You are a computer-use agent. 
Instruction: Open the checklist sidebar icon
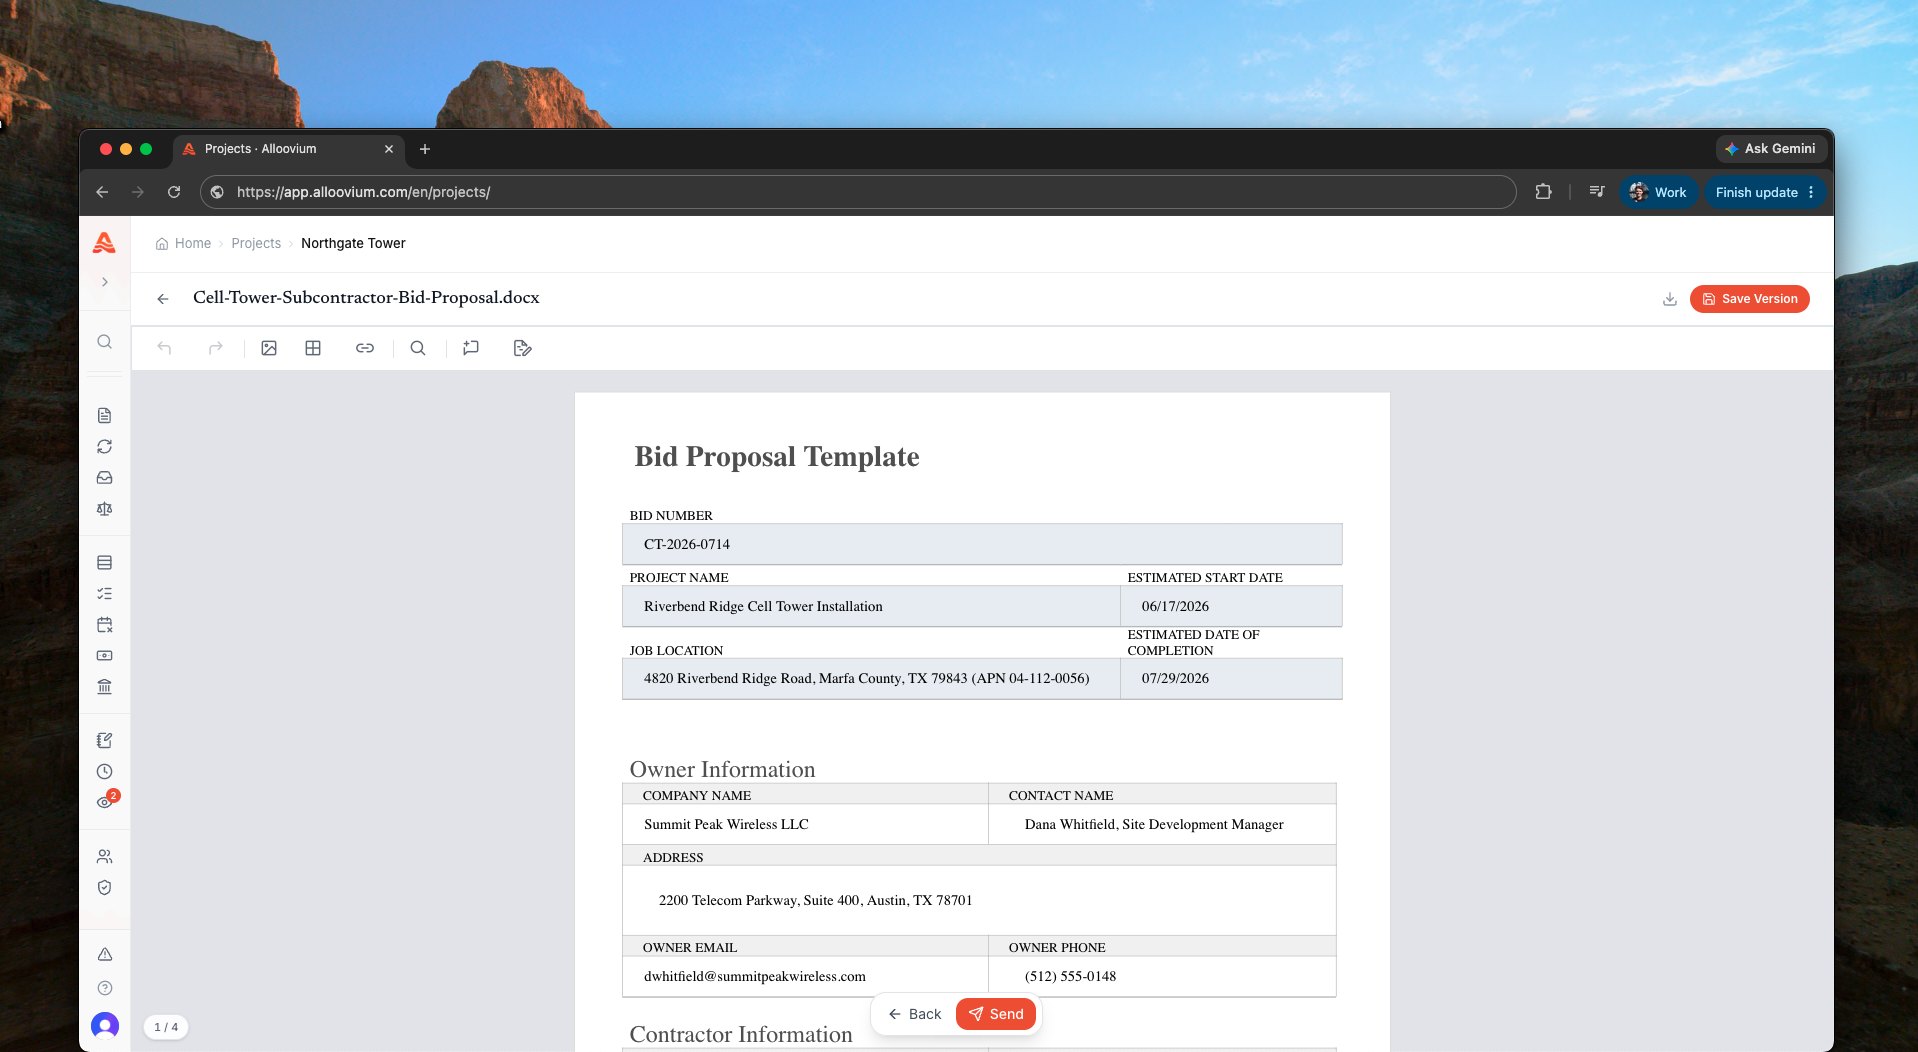(104, 593)
